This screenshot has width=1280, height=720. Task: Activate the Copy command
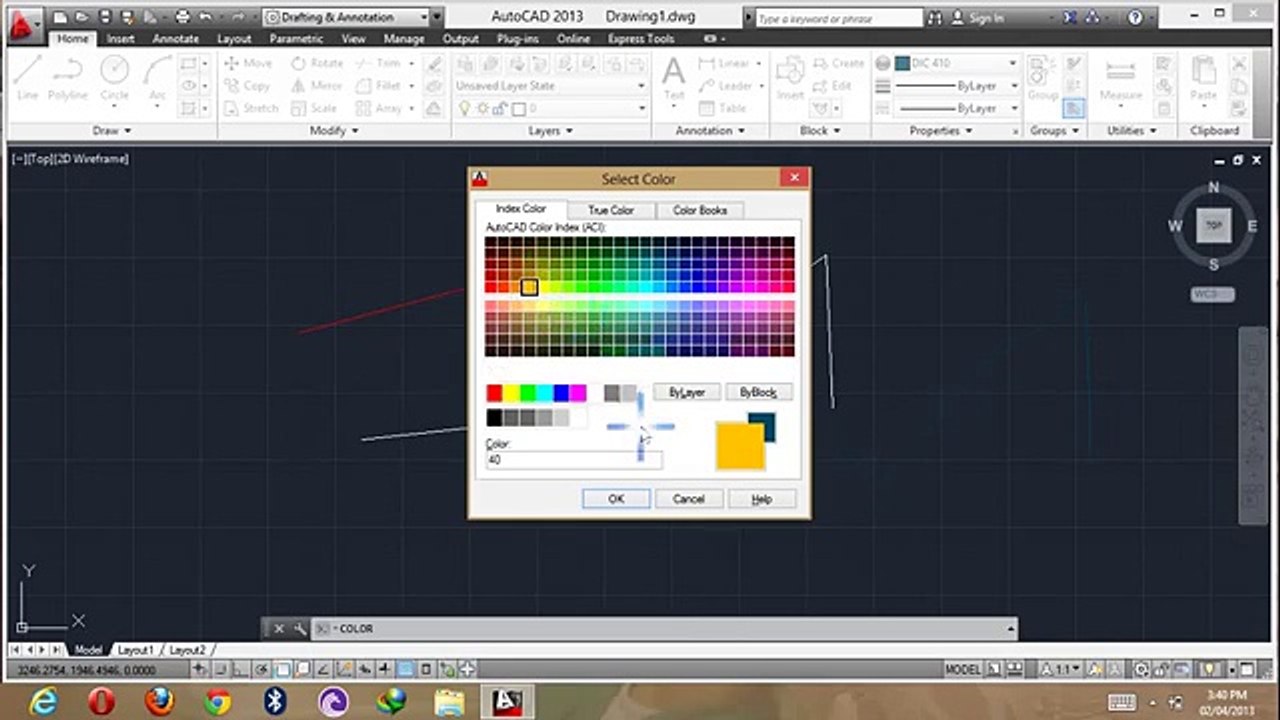pos(247,86)
